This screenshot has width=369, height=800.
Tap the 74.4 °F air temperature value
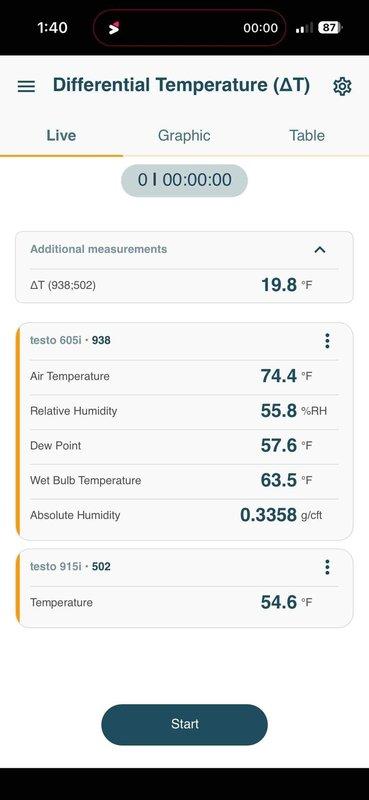click(x=286, y=376)
